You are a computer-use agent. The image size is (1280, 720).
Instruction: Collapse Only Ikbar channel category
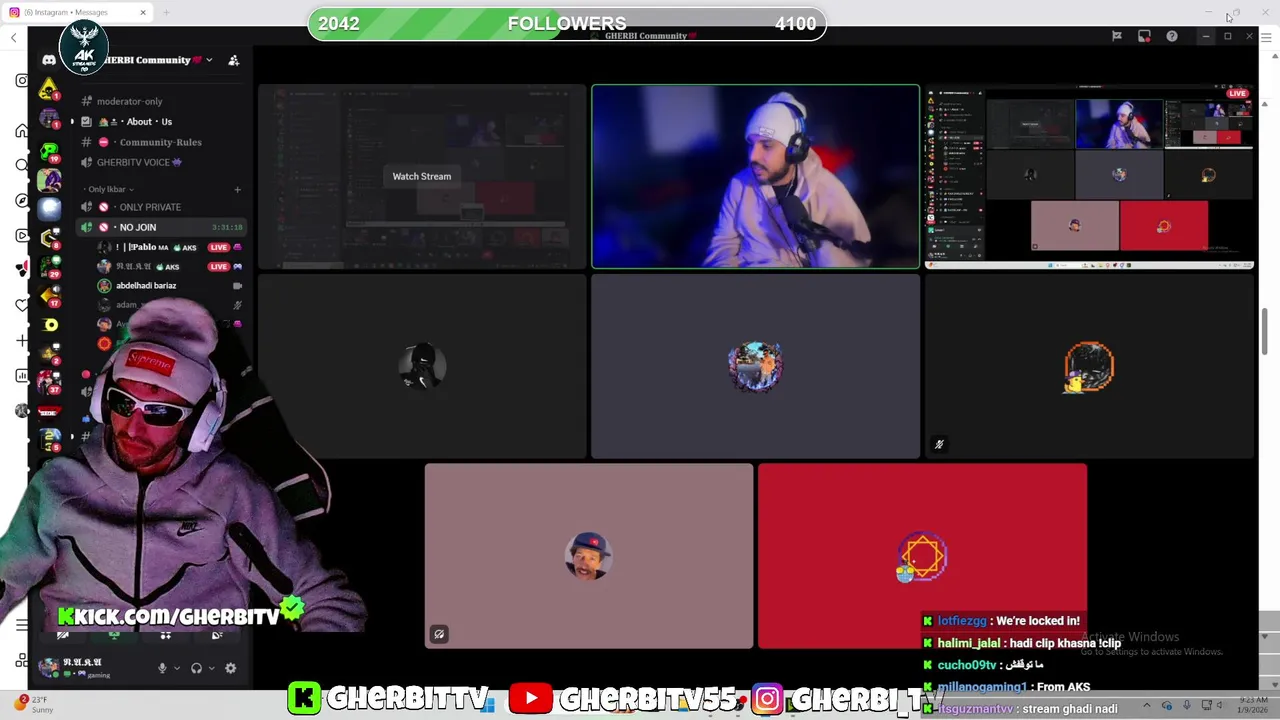(110, 189)
